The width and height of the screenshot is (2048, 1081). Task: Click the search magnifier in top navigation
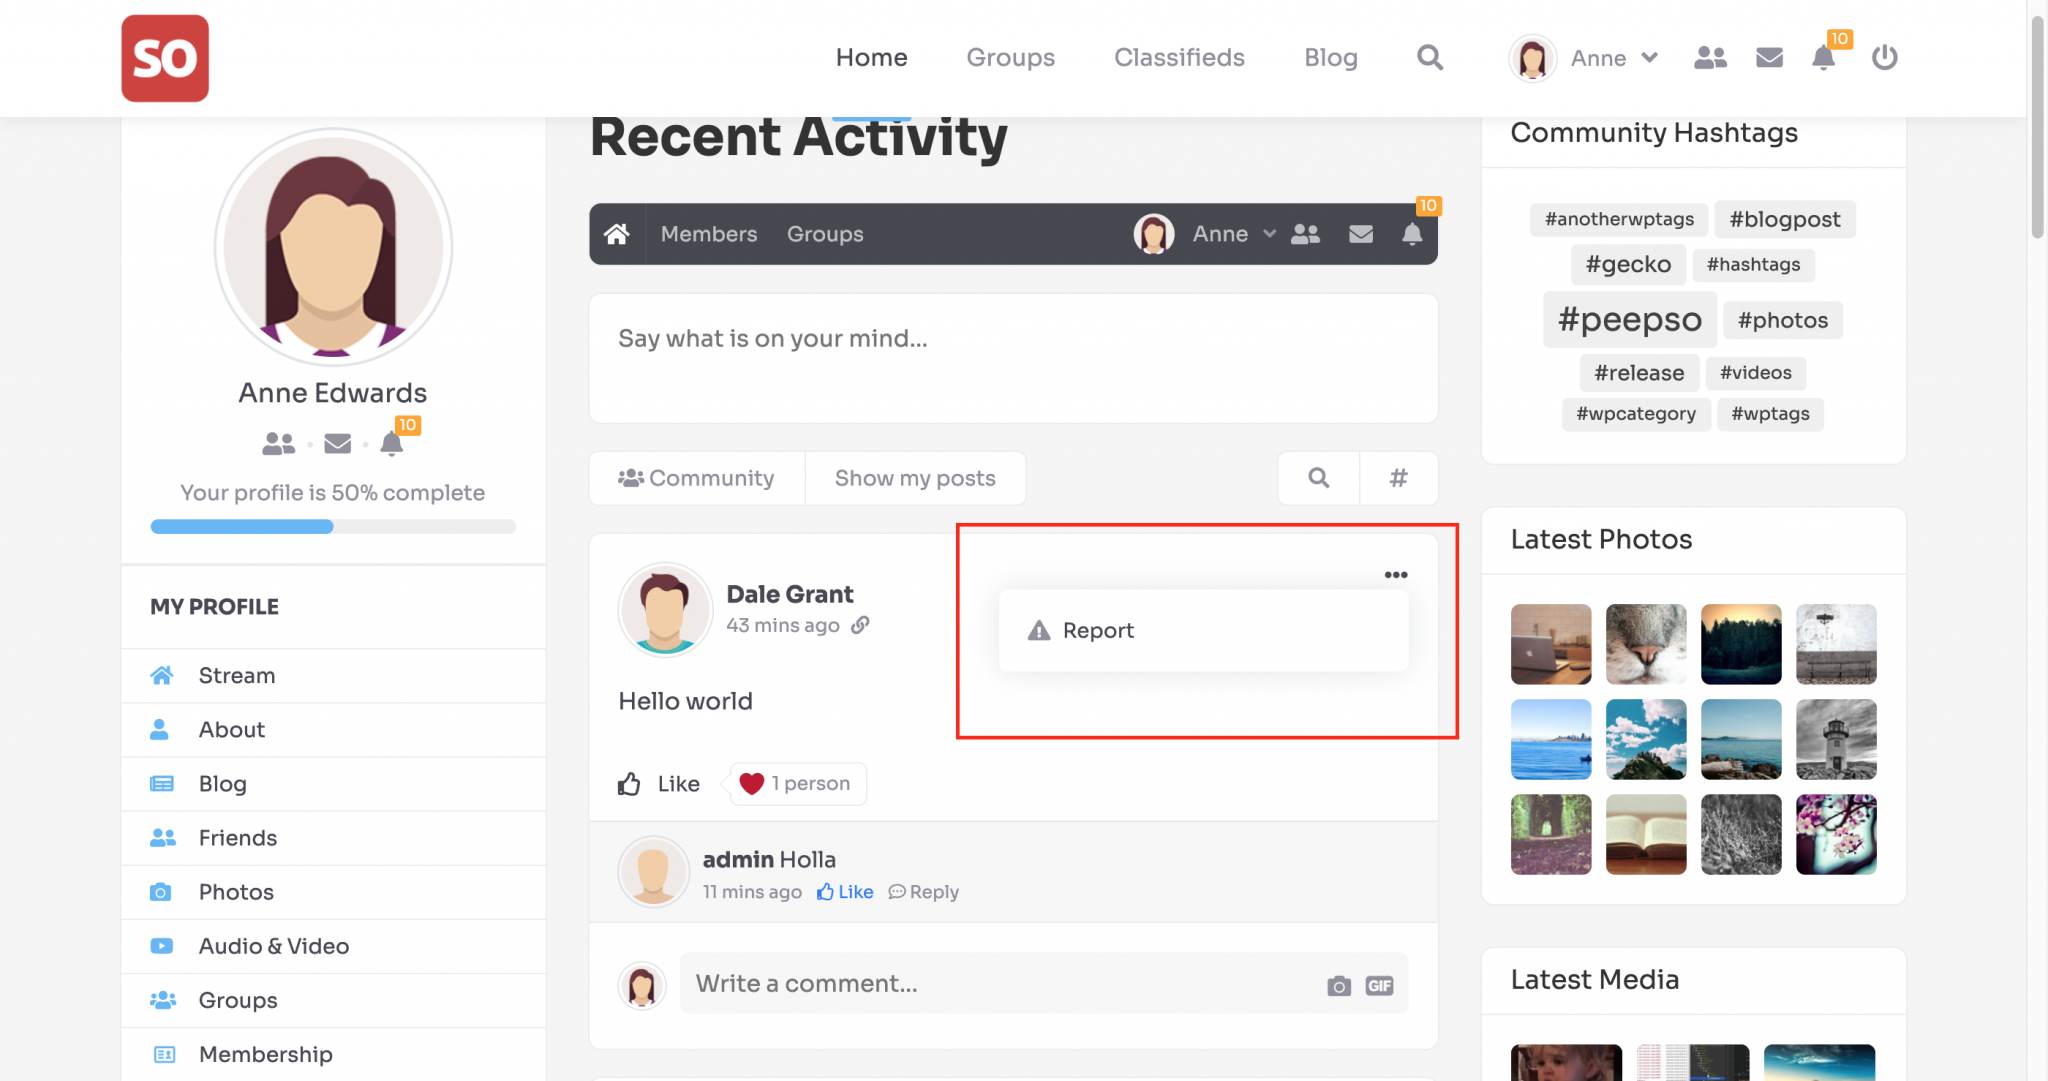(1430, 58)
